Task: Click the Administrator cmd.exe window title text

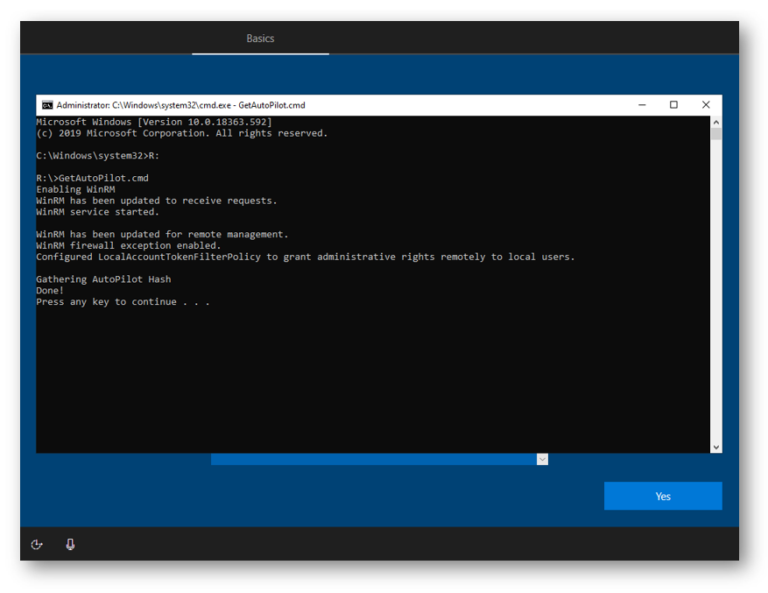Action: tap(181, 105)
